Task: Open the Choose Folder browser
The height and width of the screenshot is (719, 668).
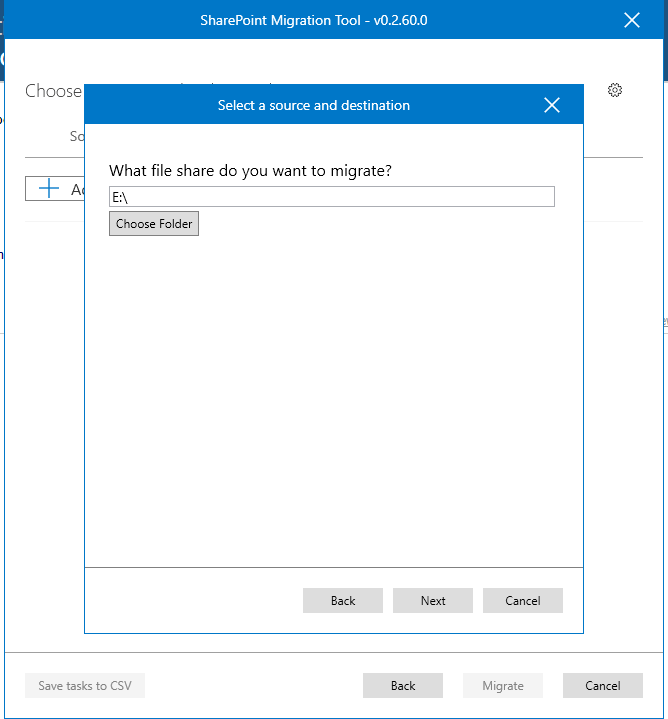Action: point(154,223)
